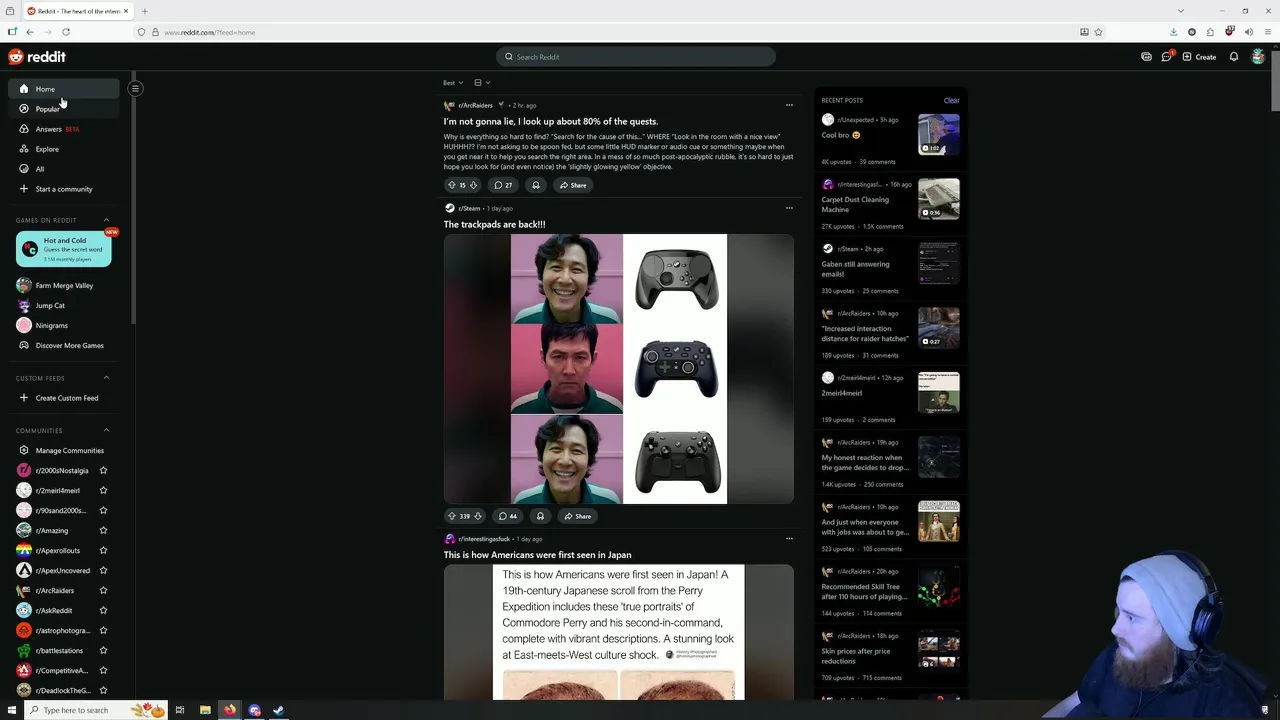Open Reddit chat with notification badge
This screenshot has width=1280, height=720.
[x=1166, y=57]
